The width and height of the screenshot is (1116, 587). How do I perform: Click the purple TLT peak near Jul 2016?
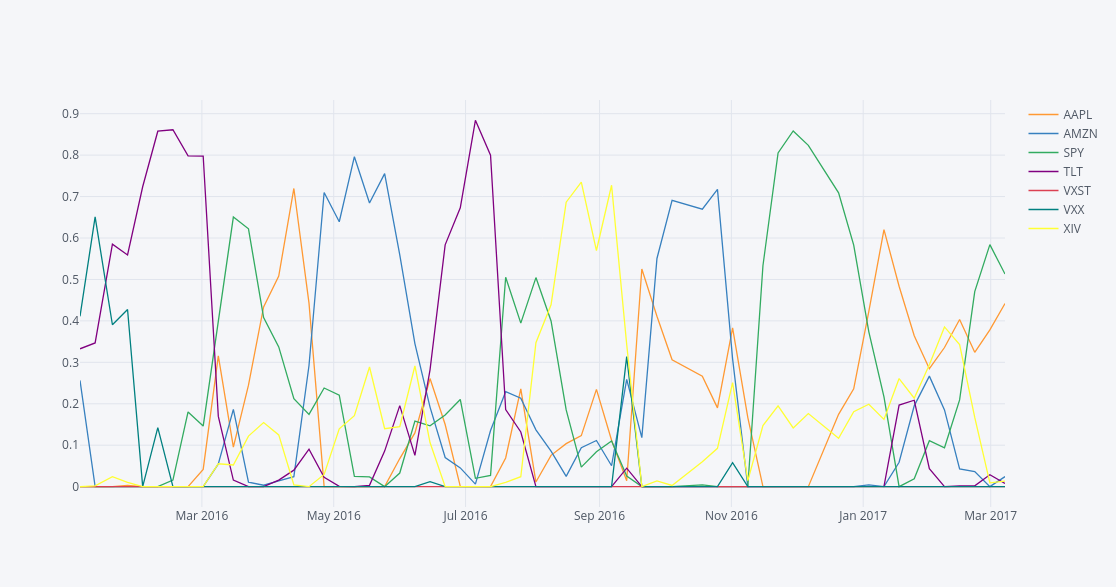point(475,121)
